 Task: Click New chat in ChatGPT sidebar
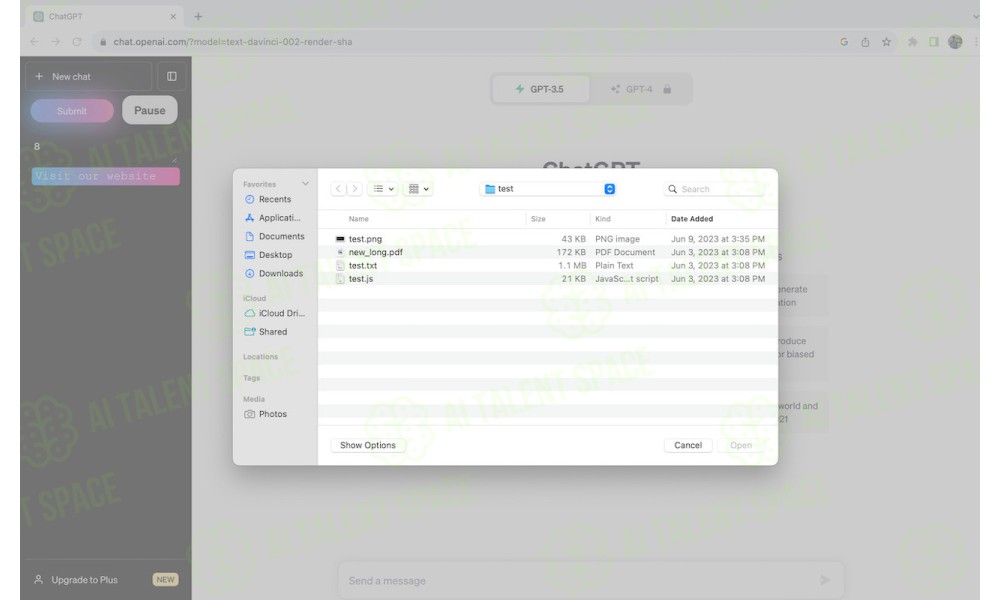pyautogui.click(x=89, y=77)
